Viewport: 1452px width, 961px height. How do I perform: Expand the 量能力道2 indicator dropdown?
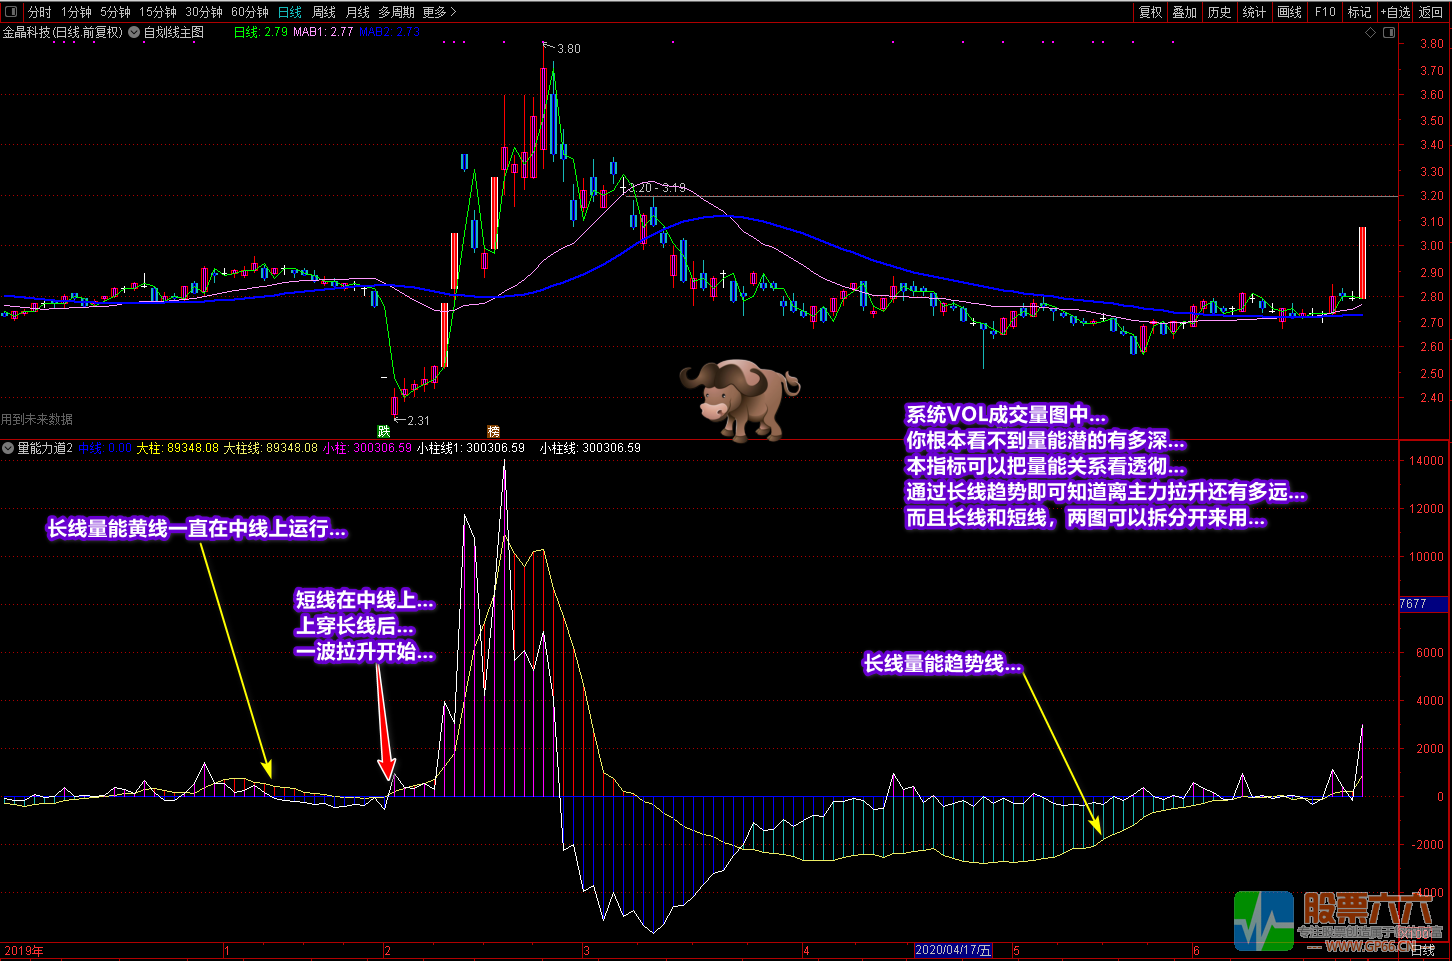(x=8, y=448)
